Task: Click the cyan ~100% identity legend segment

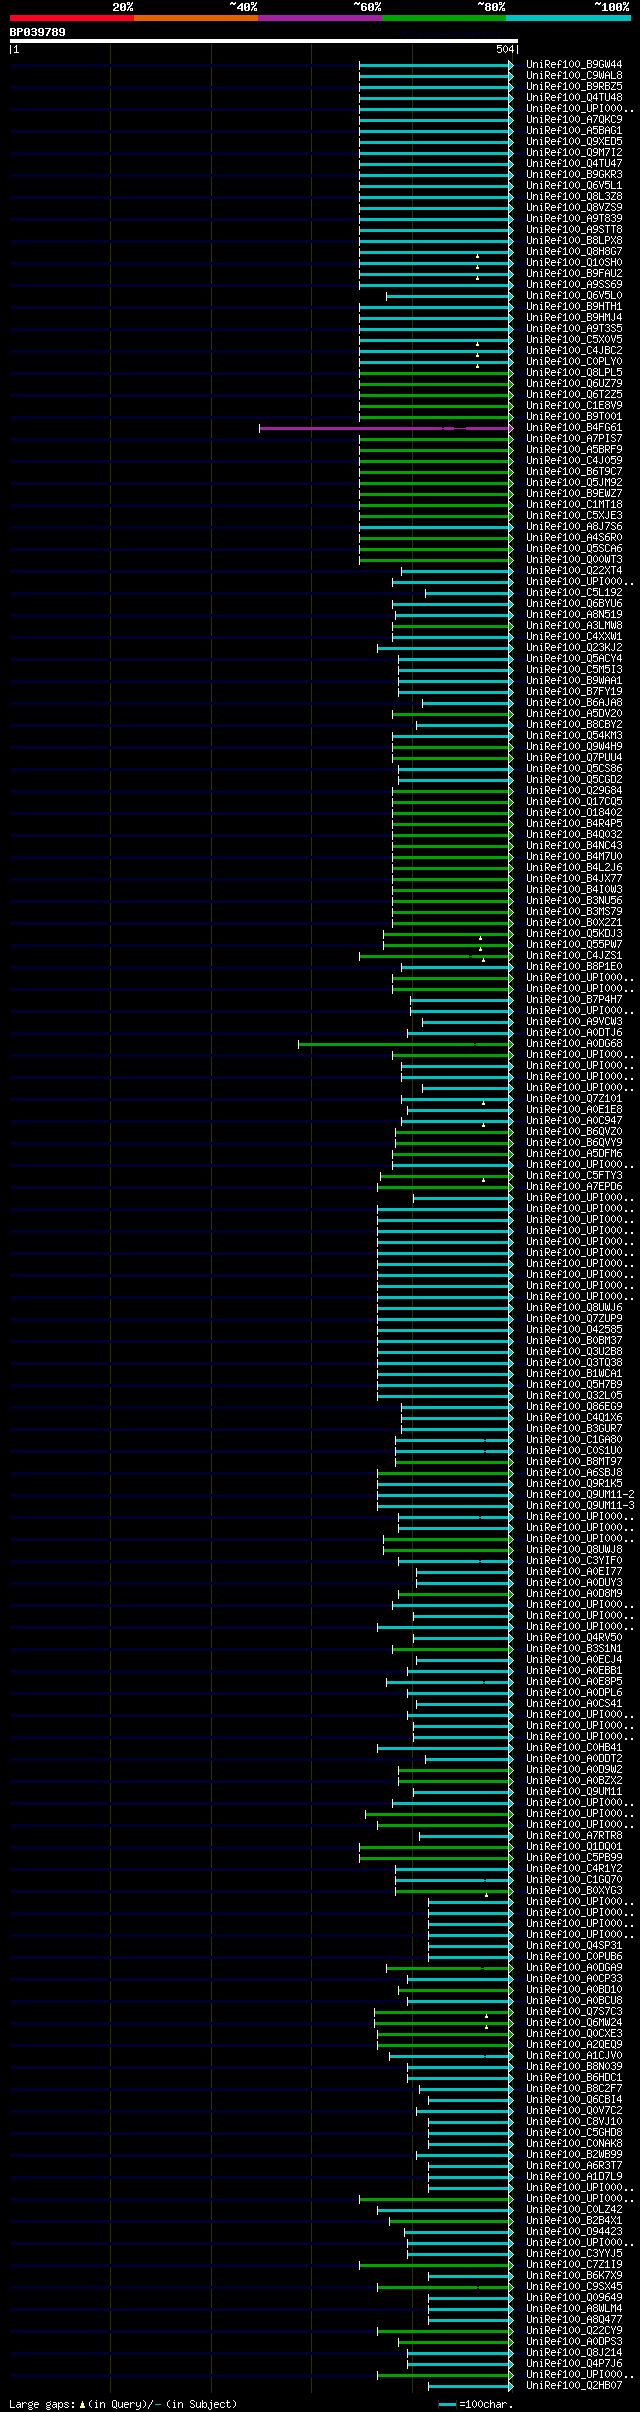Action: tap(568, 18)
